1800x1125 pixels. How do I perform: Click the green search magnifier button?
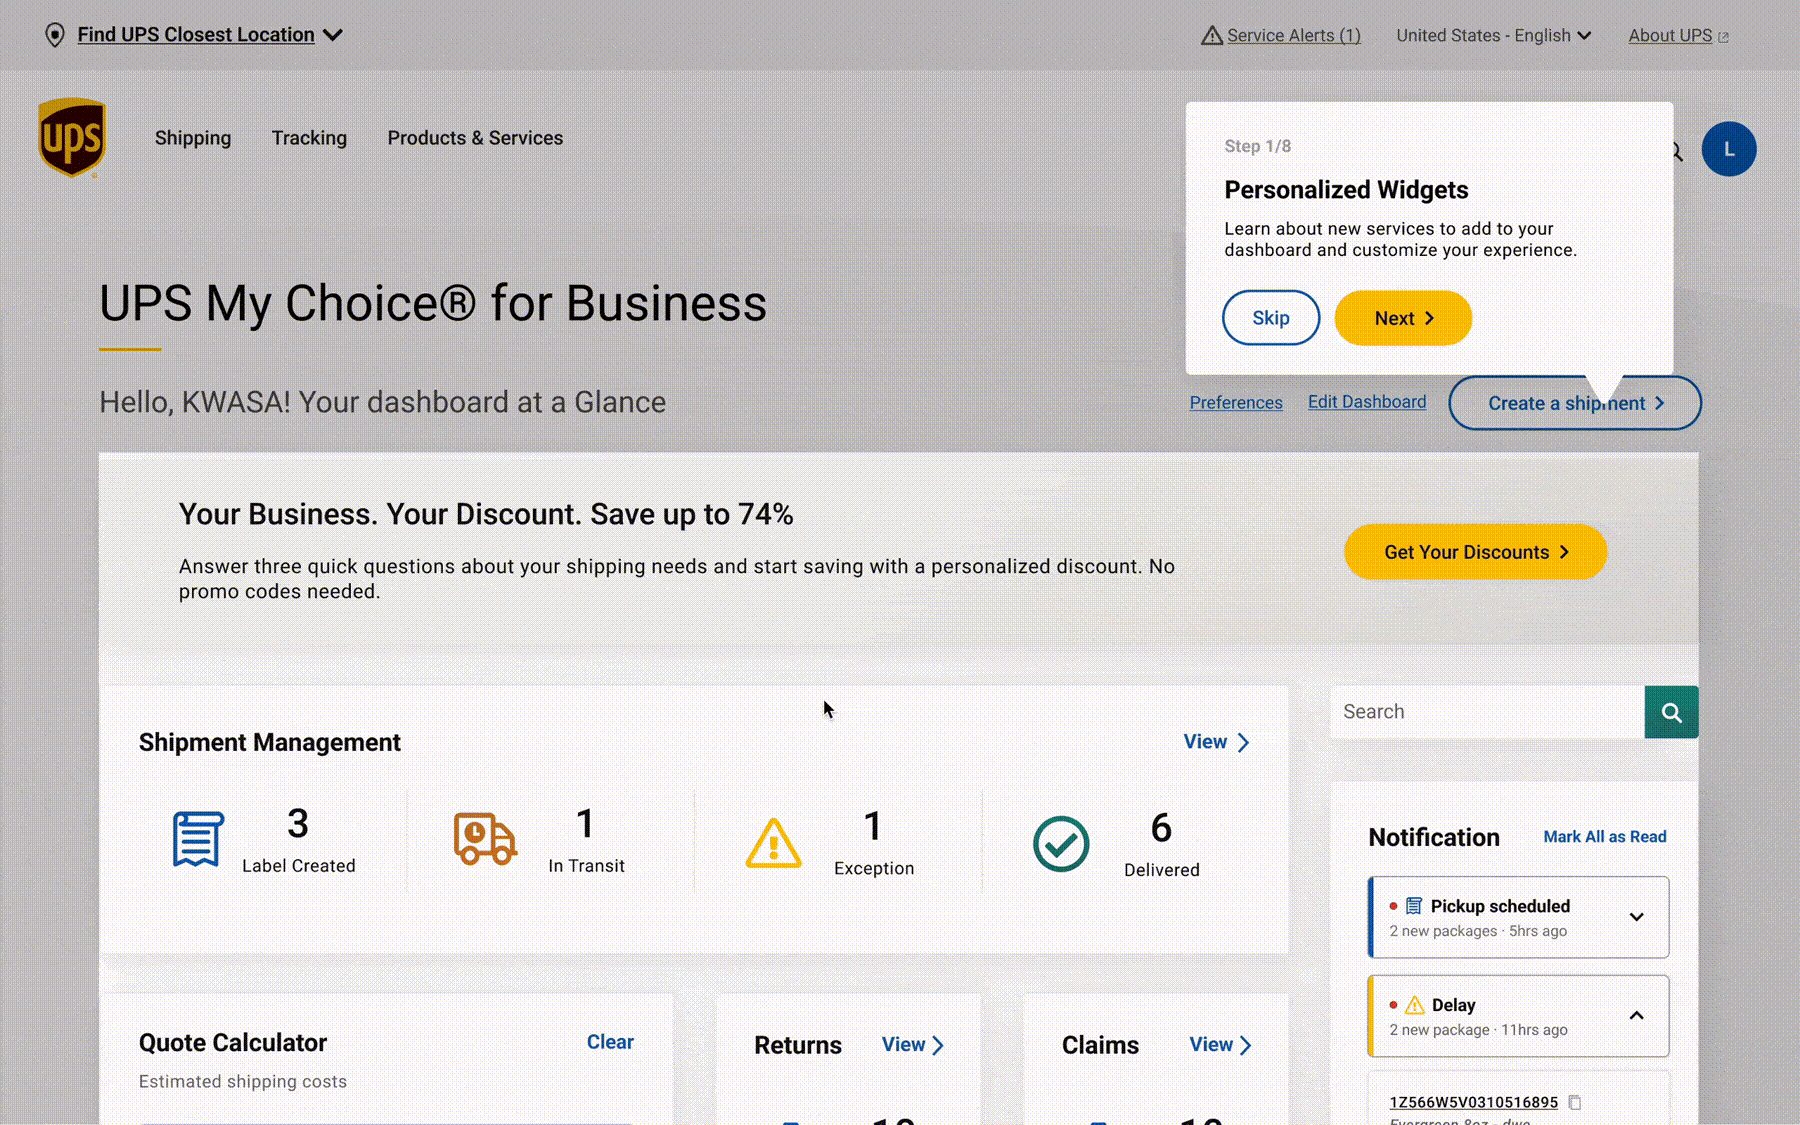(1671, 712)
